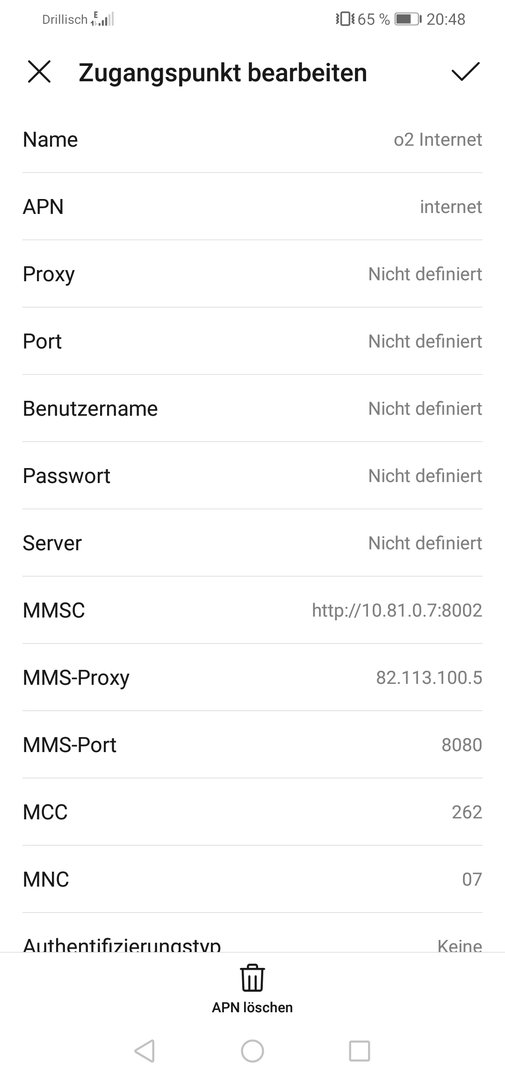
Task: Tap the APN löschen label
Action: click(x=252, y=1008)
